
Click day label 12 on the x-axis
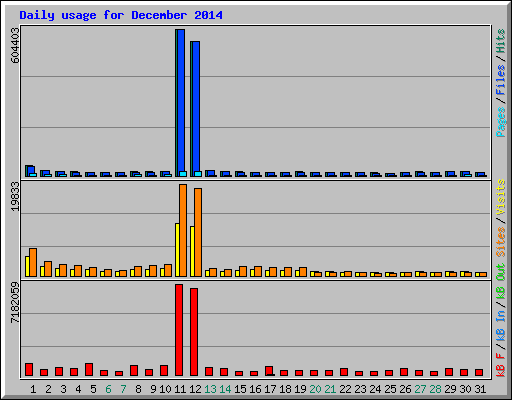[x=195, y=389]
